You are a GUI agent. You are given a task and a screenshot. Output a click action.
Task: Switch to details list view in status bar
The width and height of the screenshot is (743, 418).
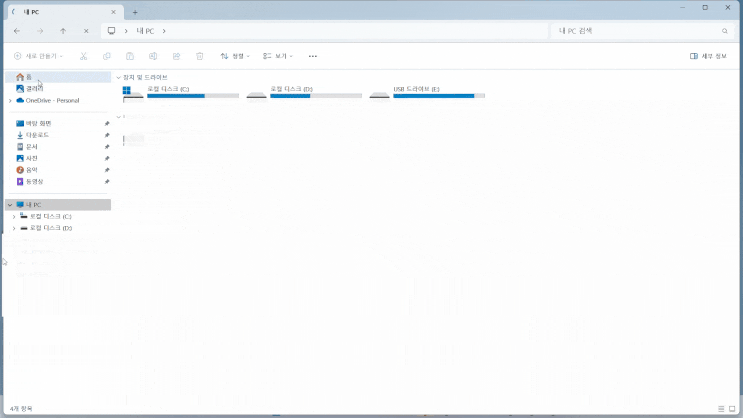[x=721, y=409]
